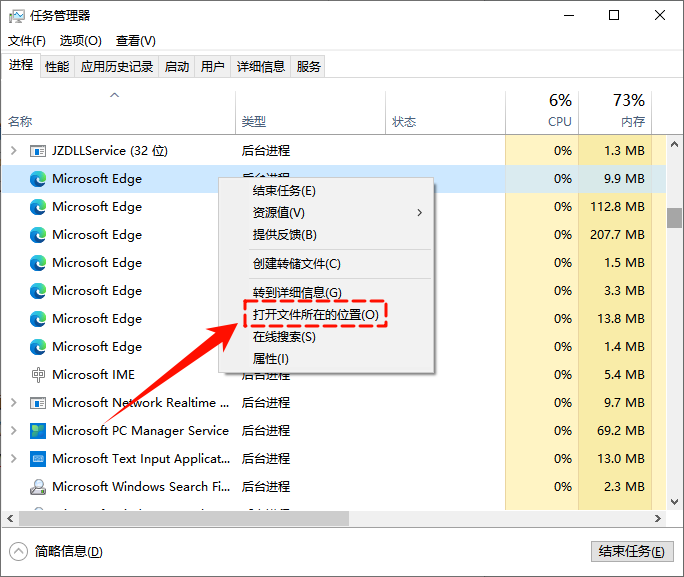Image resolution: width=684 pixels, height=577 pixels.
Task: Click the Microsoft IME process icon
Action: click(x=38, y=375)
